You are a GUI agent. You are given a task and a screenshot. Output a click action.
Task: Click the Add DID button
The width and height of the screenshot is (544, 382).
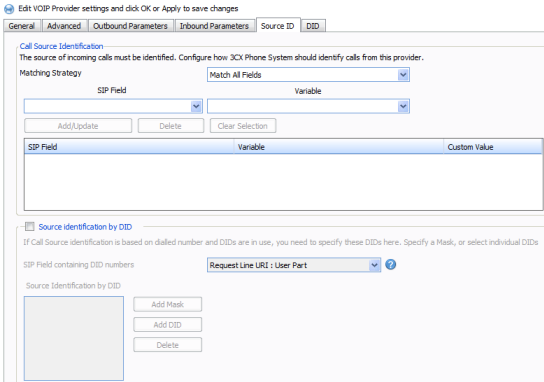[168, 325]
